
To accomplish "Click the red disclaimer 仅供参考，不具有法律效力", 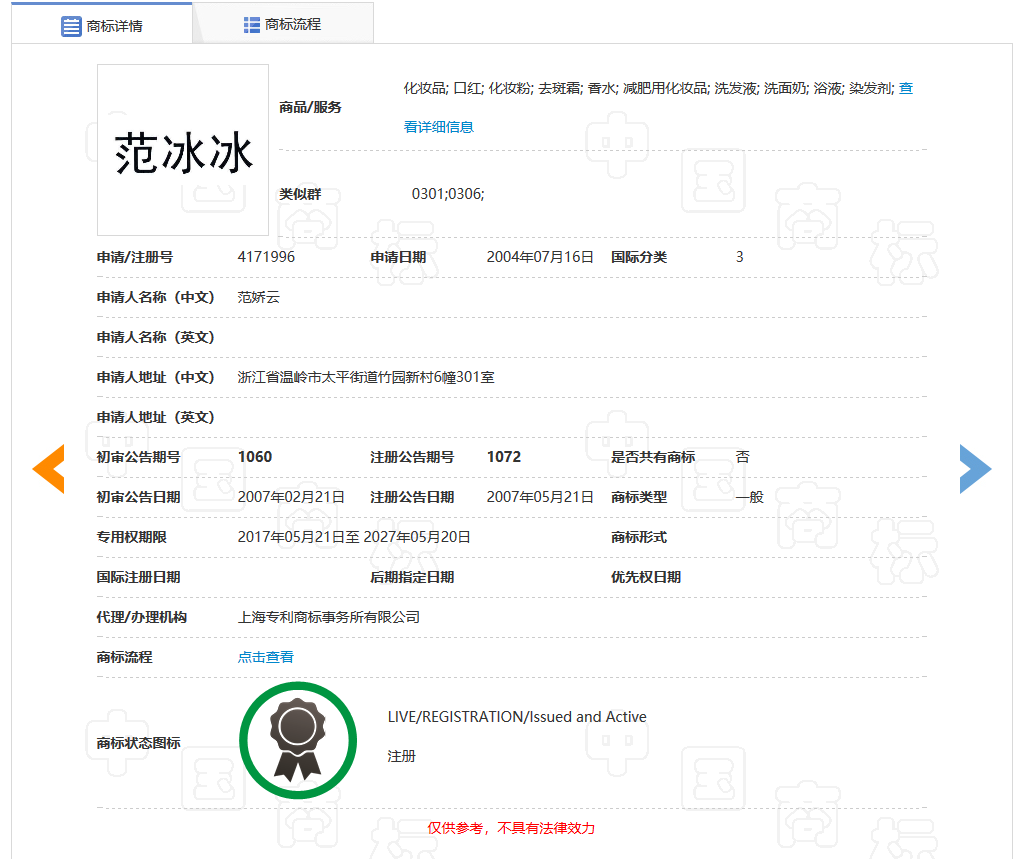I will [511, 828].
